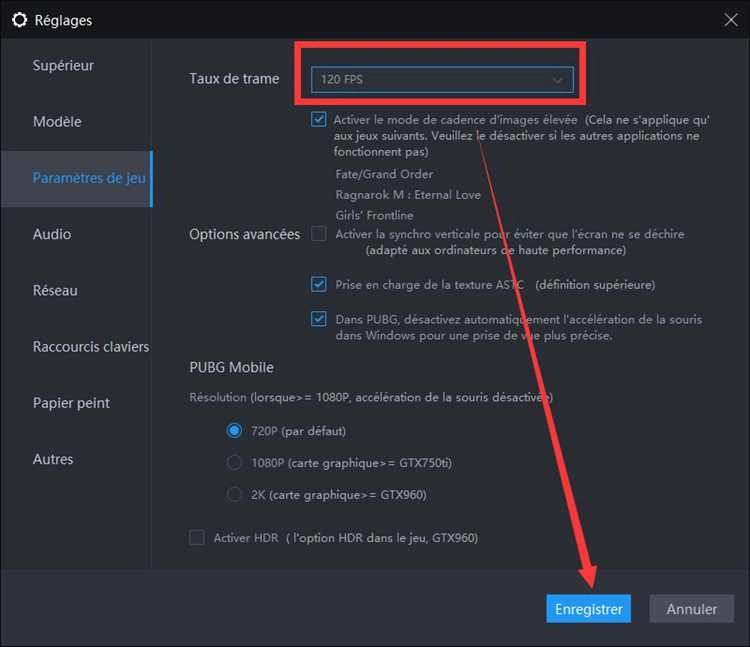Close the Réglages window
This screenshot has height=647, width=750.
pyautogui.click(x=730, y=20)
